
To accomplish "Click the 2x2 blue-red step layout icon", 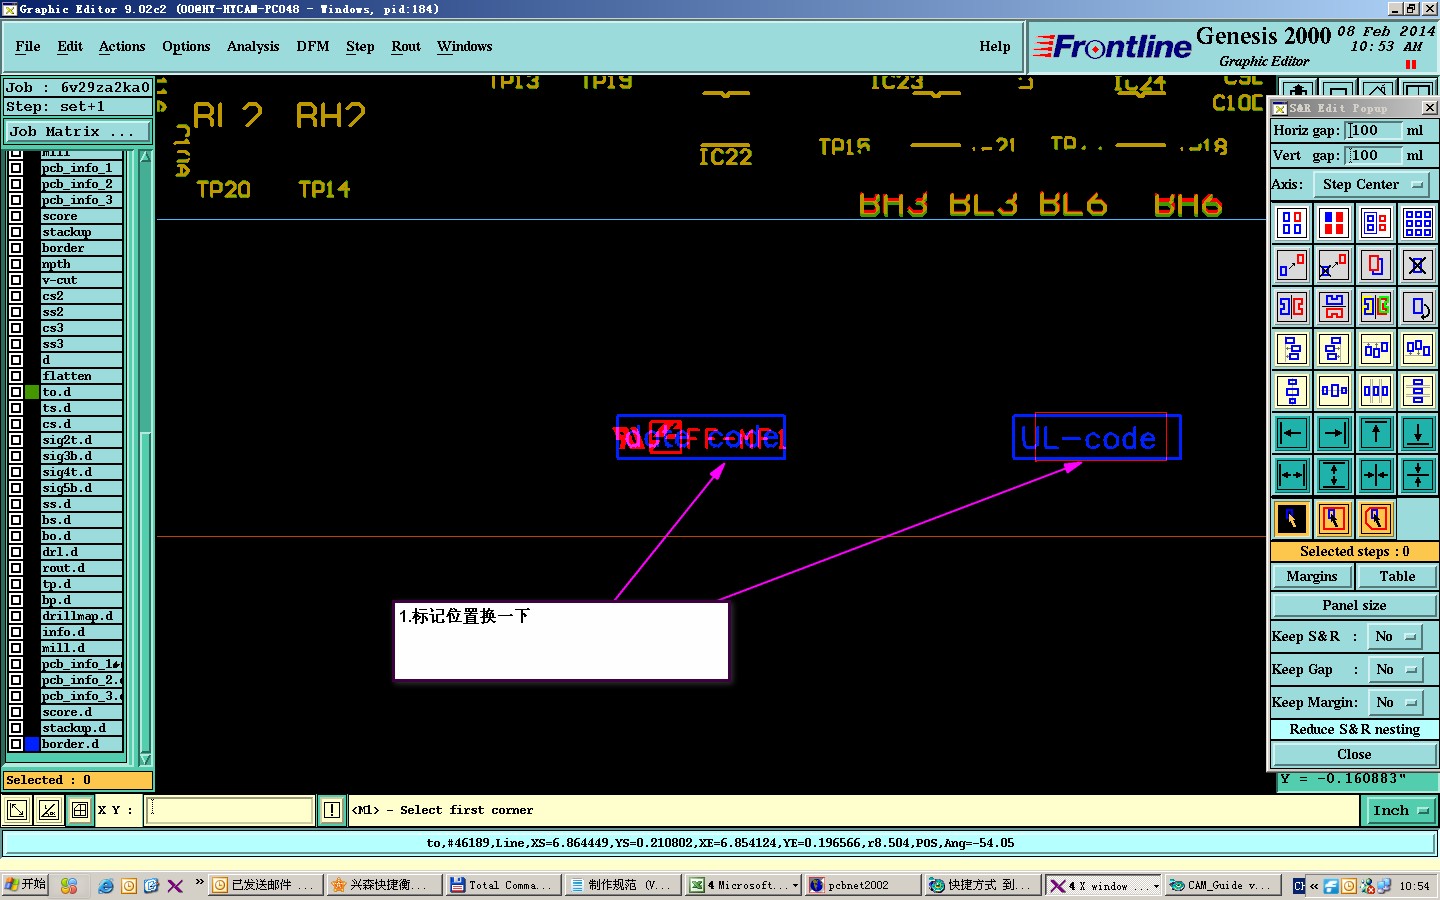I will coord(1292,223).
